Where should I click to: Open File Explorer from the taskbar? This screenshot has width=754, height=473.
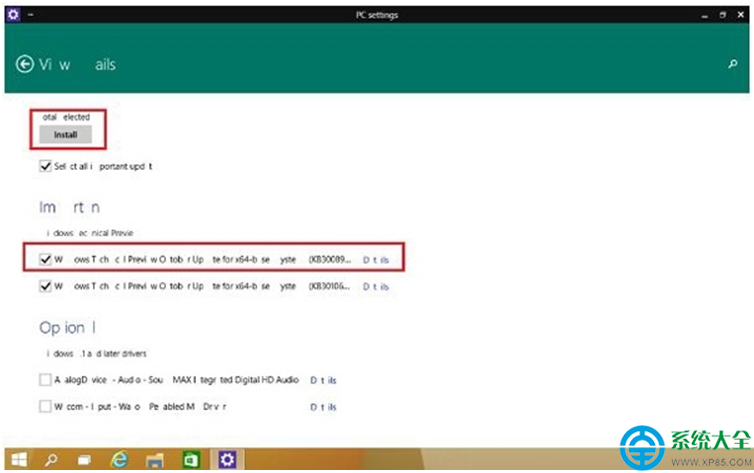(156, 460)
